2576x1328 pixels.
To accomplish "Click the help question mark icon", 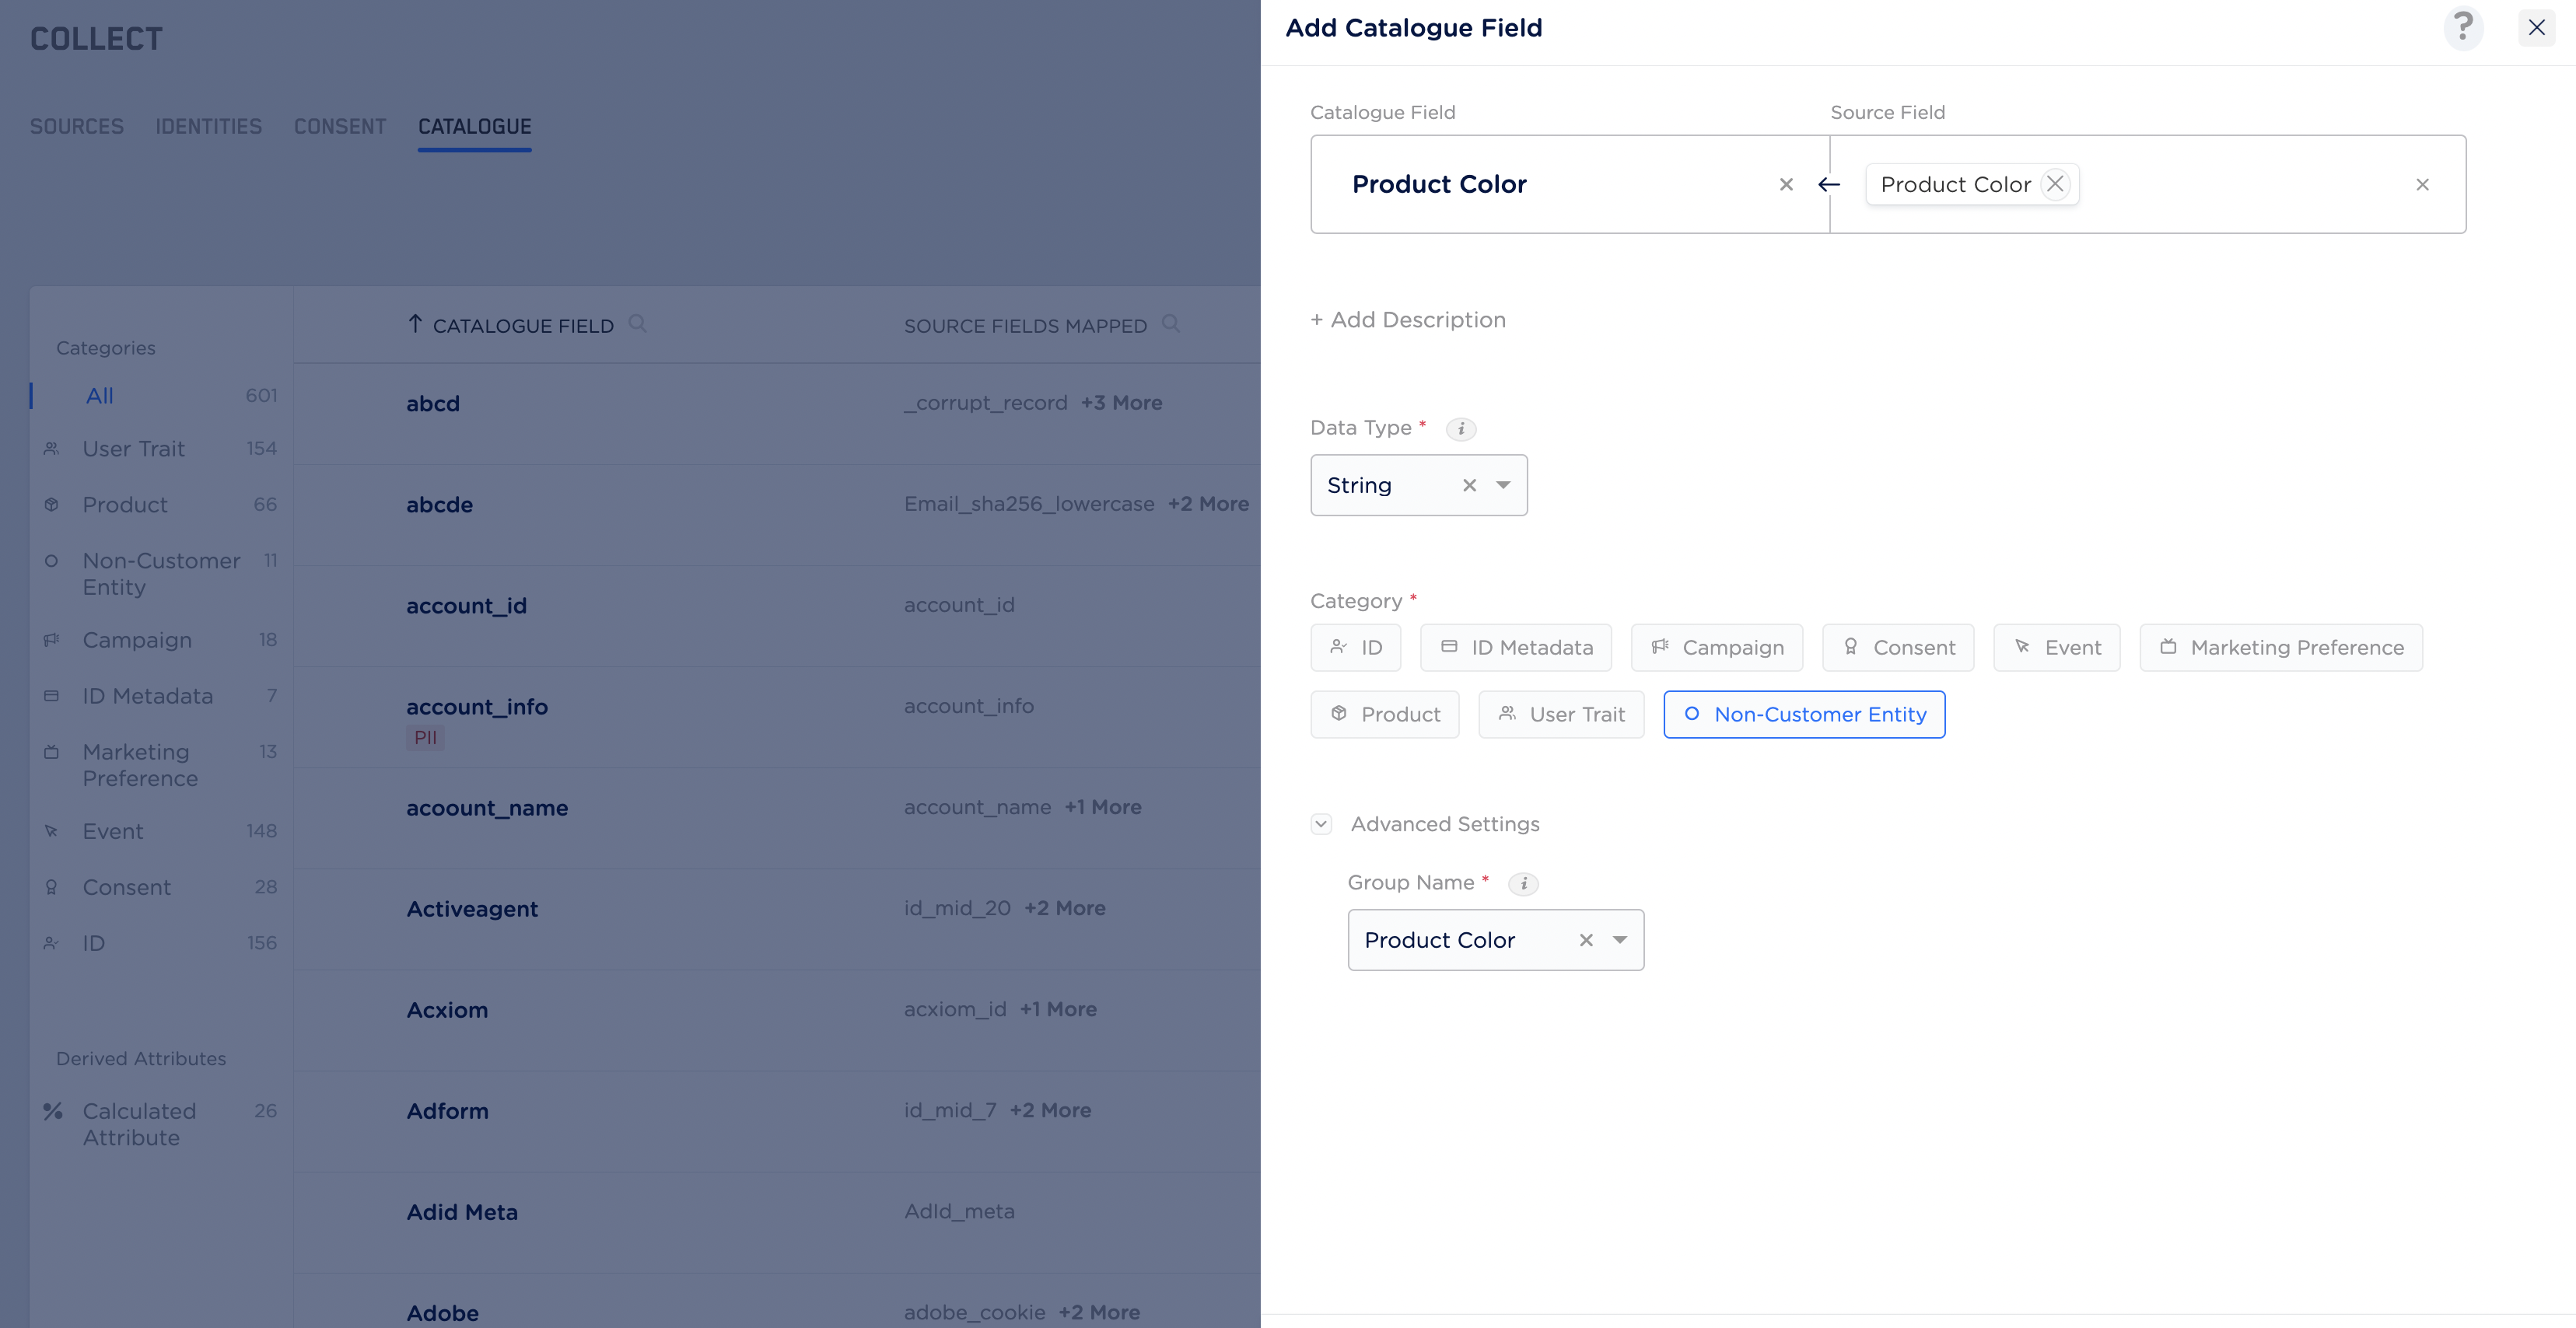I will click(x=2463, y=27).
